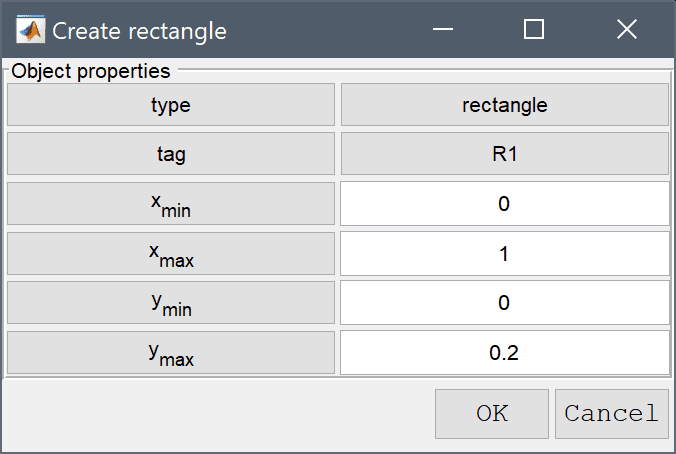Viewport: 676px width, 454px height.
Task: Select the ymax value field showing 0.2
Action: 504,353
